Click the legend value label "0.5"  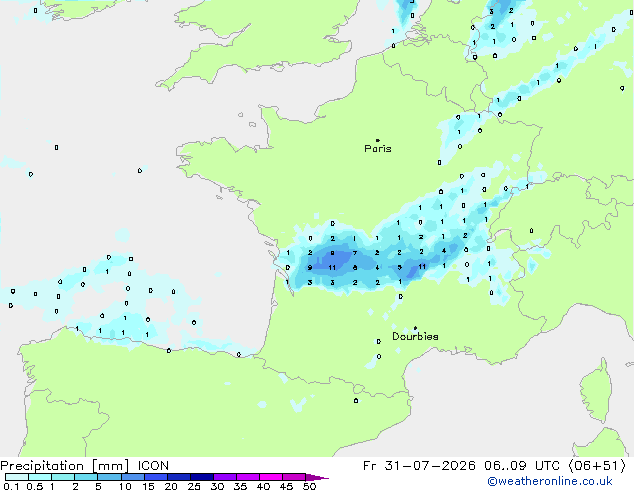35,486
